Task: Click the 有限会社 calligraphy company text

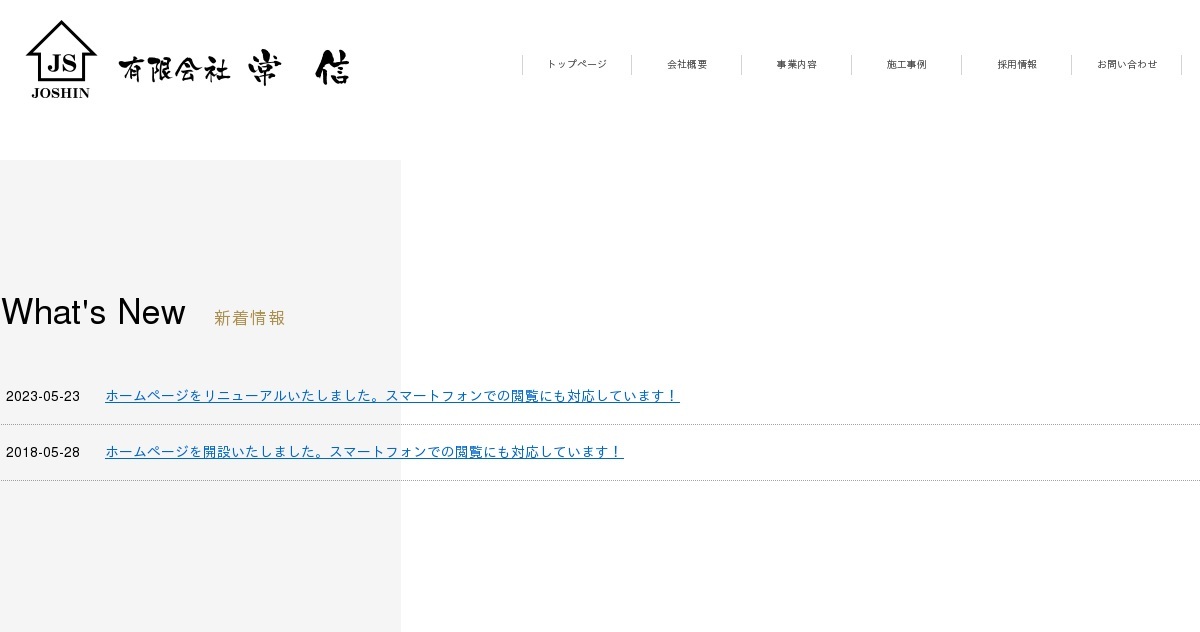Action: coord(174,69)
